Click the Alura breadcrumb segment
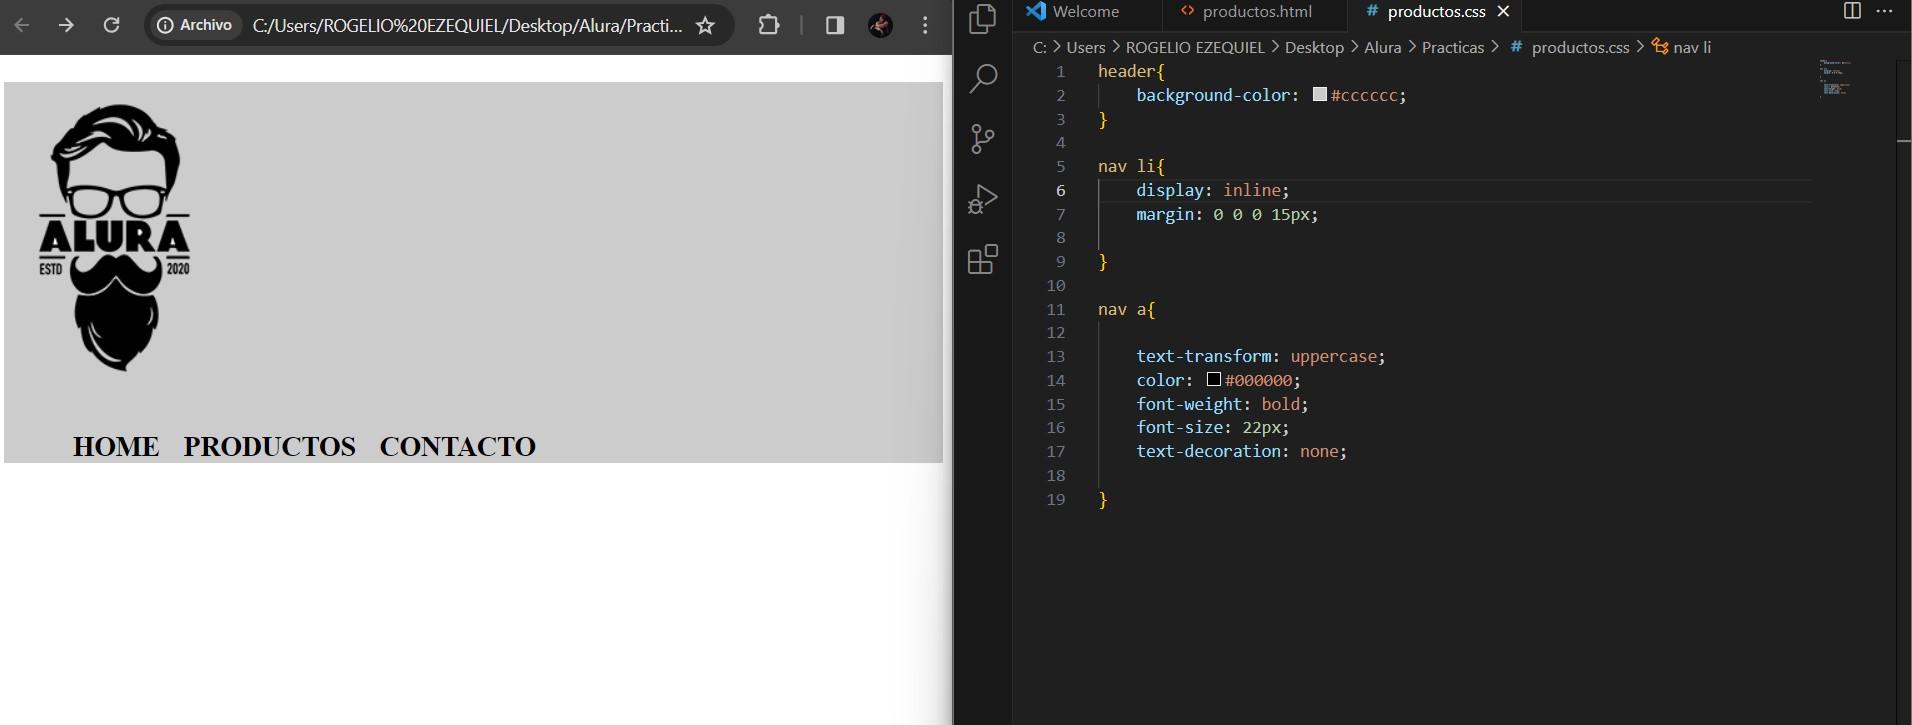The width and height of the screenshot is (1912, 725). point(1382,47)
